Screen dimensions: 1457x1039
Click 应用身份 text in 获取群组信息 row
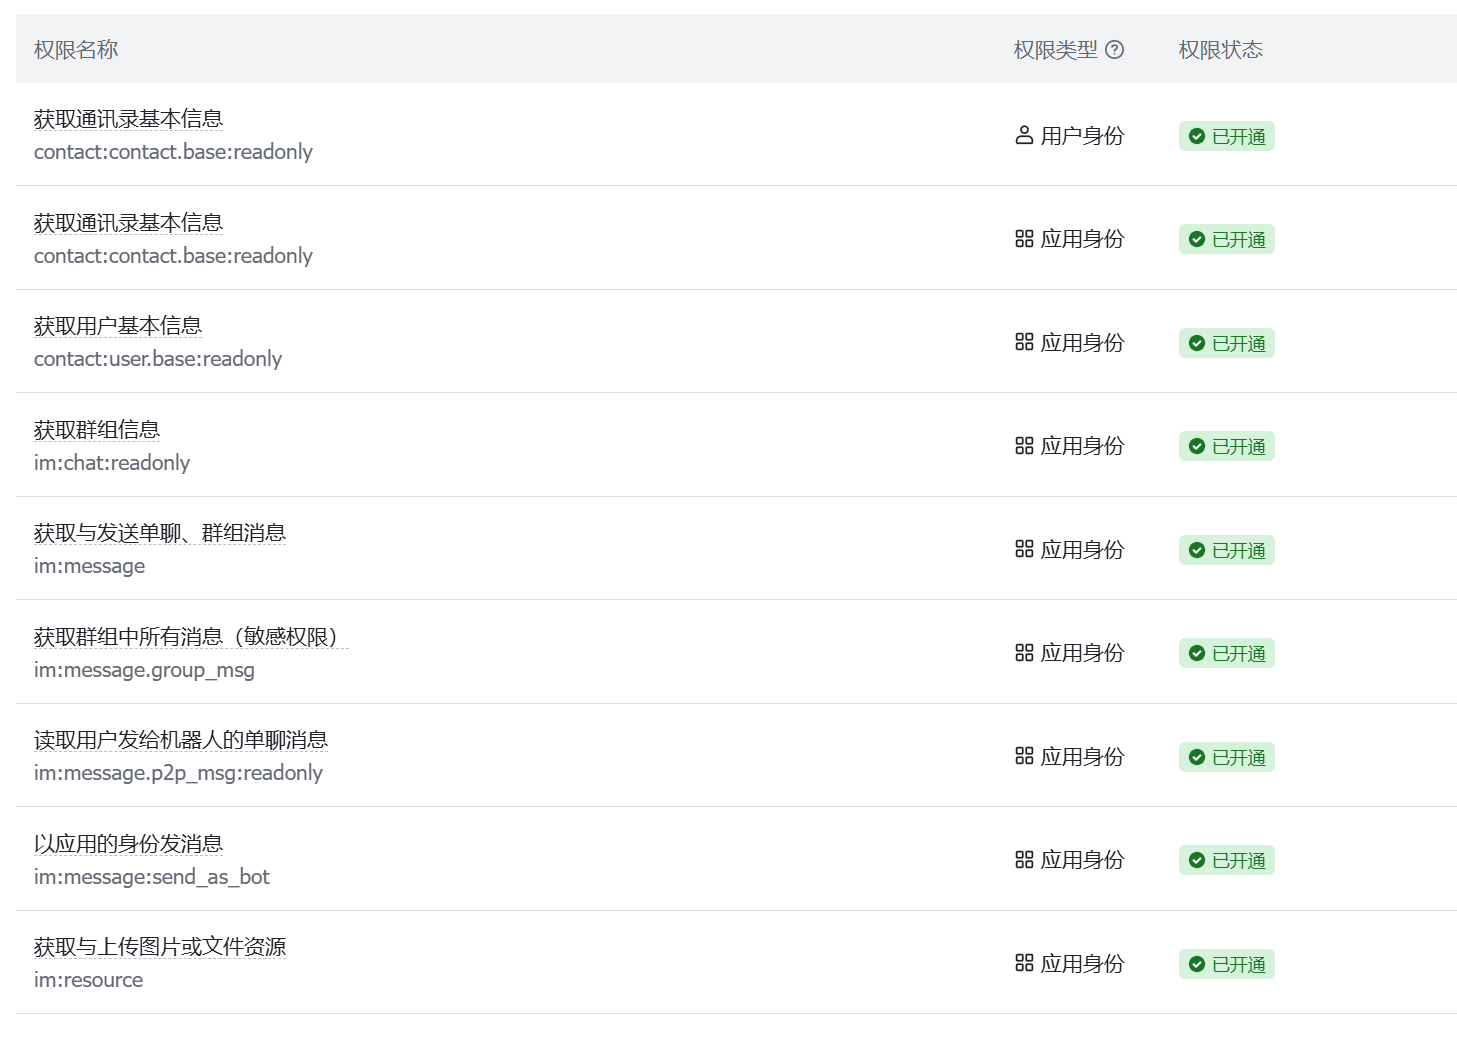pos(1082,446)
